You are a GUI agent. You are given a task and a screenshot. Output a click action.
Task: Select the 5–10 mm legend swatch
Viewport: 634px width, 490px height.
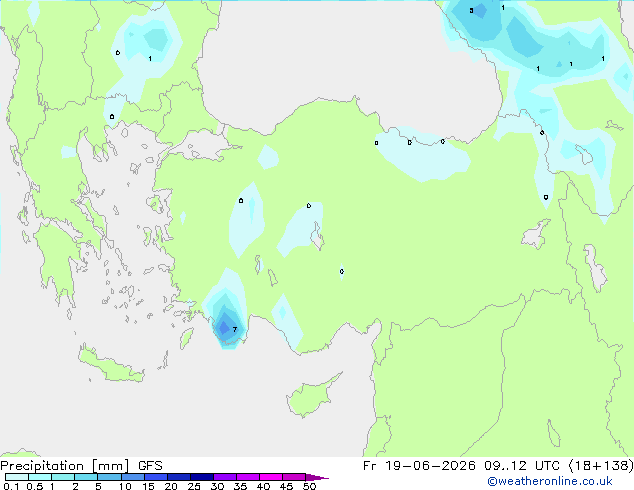pos(109,477)
